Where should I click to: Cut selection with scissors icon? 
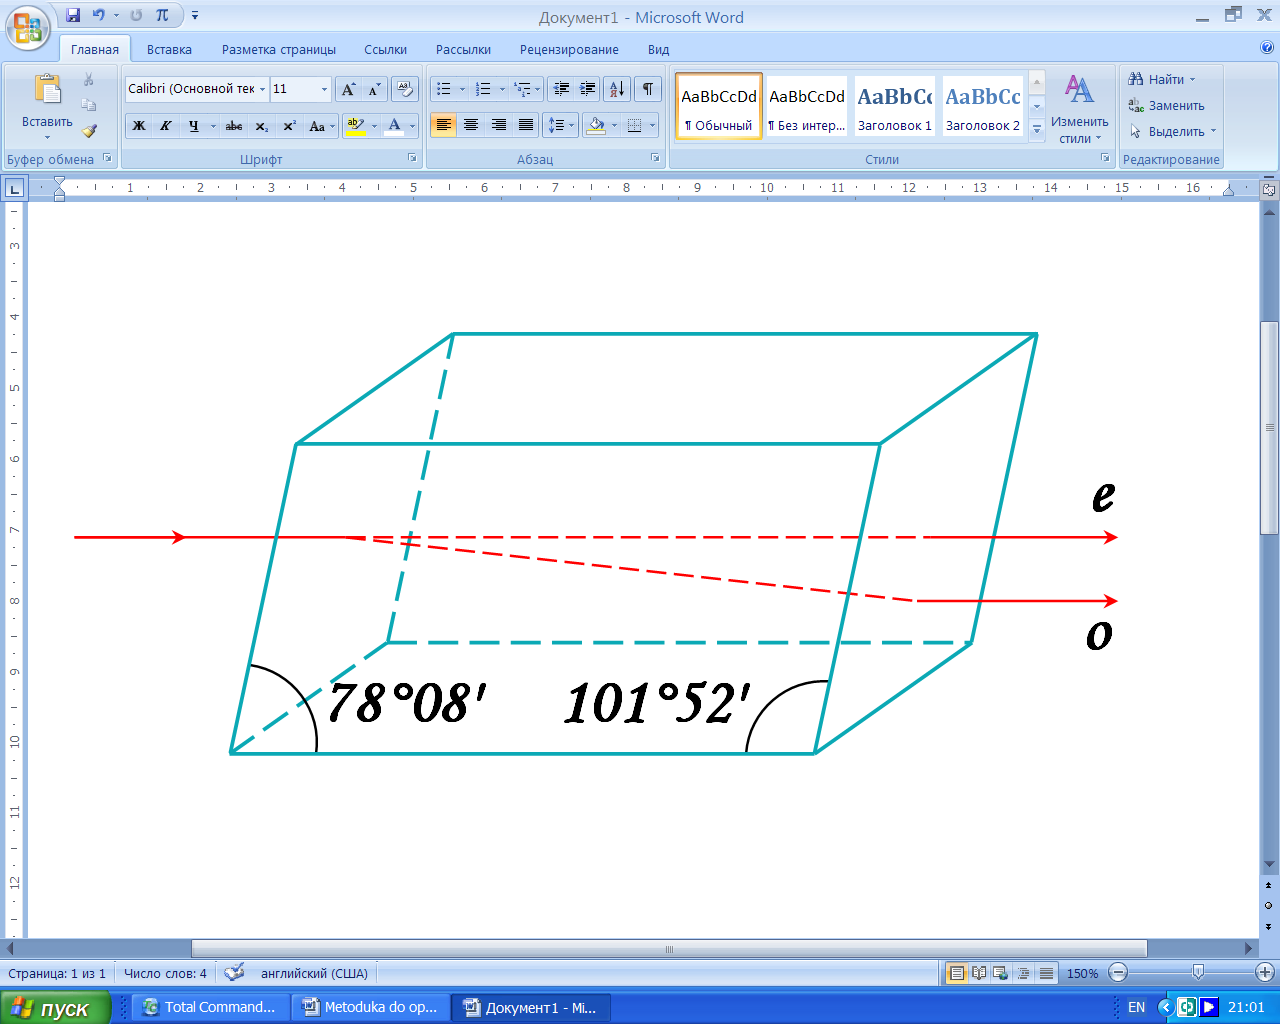[89, 79]
